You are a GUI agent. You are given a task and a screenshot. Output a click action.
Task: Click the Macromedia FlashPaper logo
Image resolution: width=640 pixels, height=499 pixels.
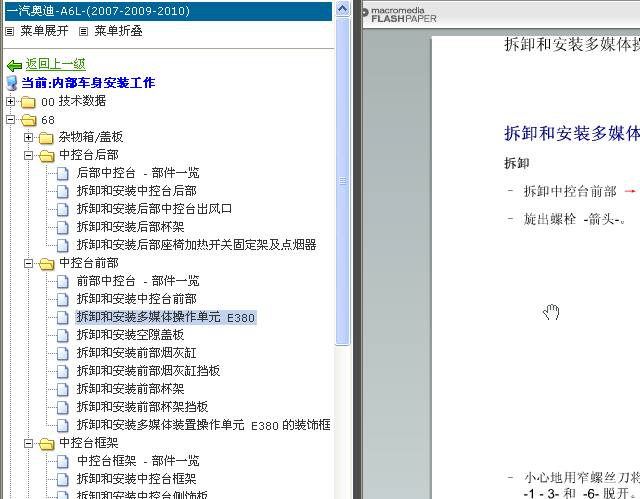click(x=400, y=15)
